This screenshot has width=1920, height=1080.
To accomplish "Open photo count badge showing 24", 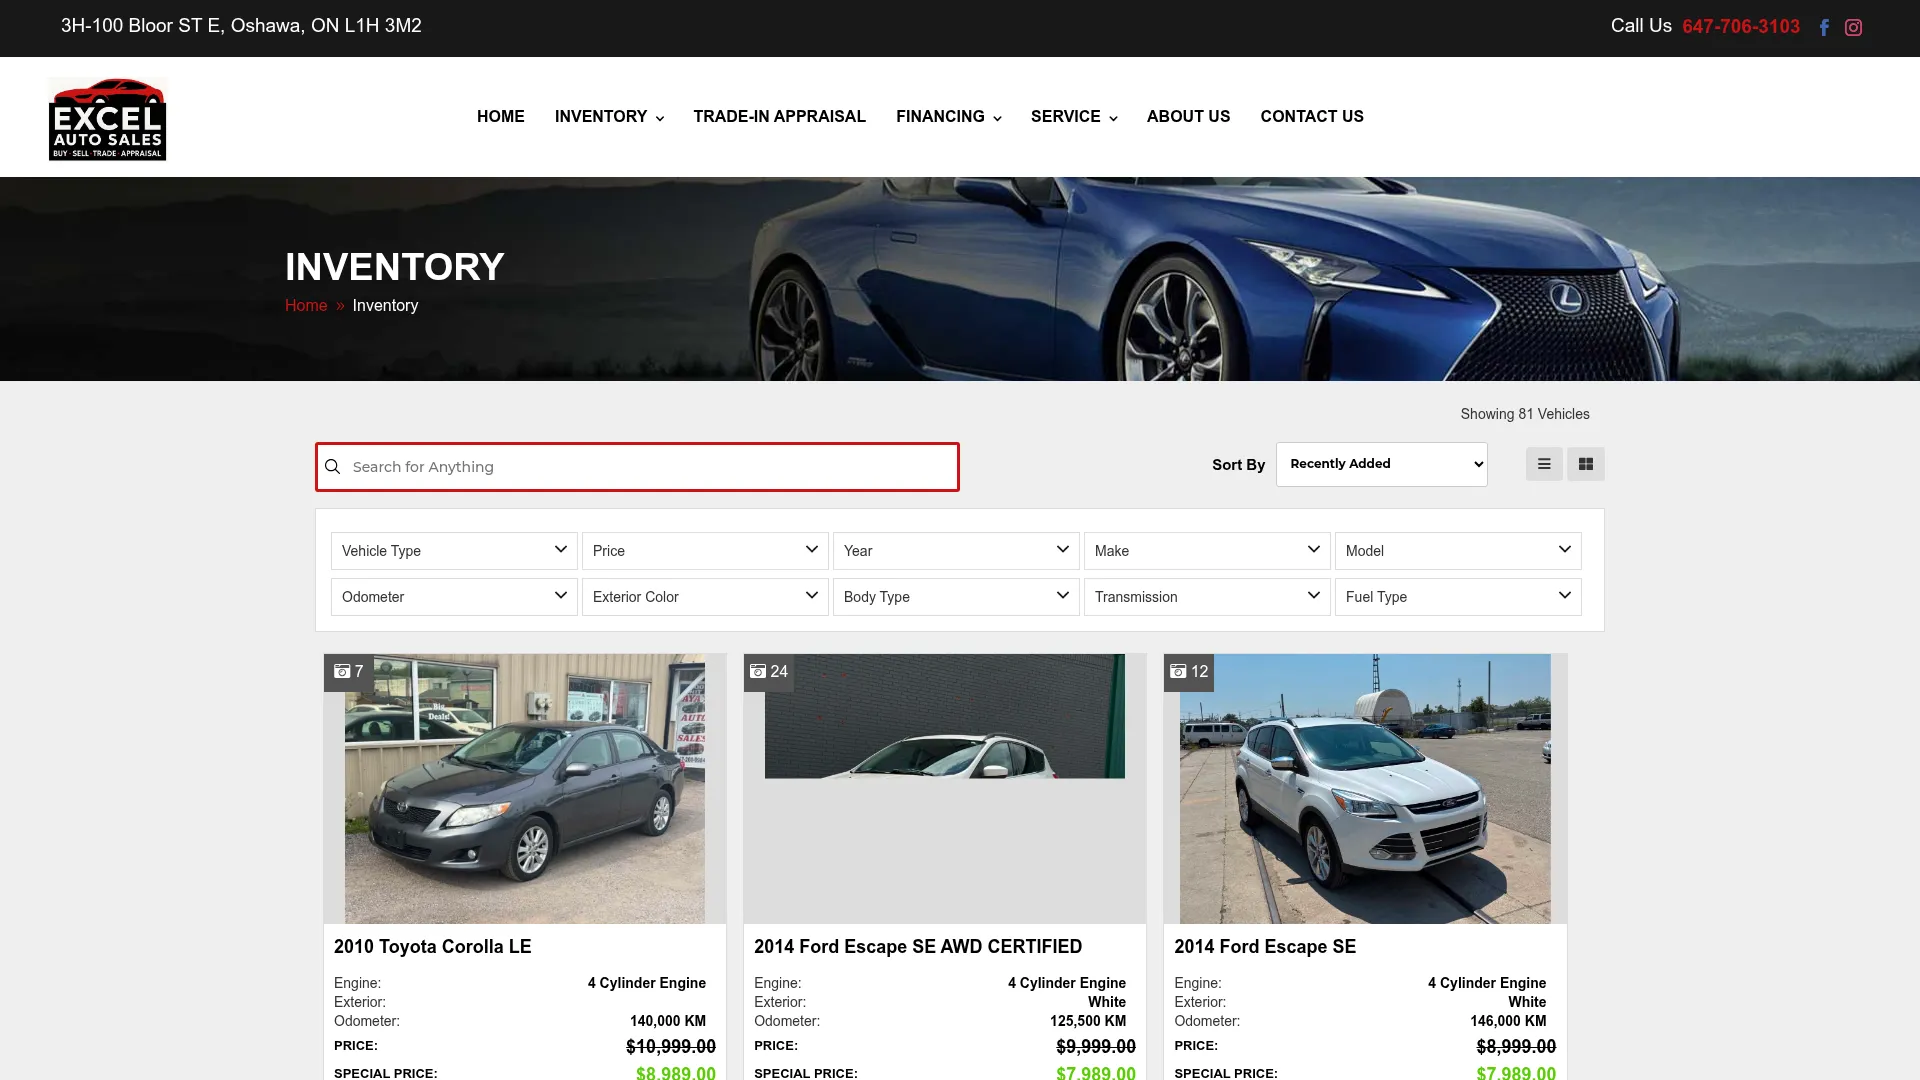I will 769,672.
